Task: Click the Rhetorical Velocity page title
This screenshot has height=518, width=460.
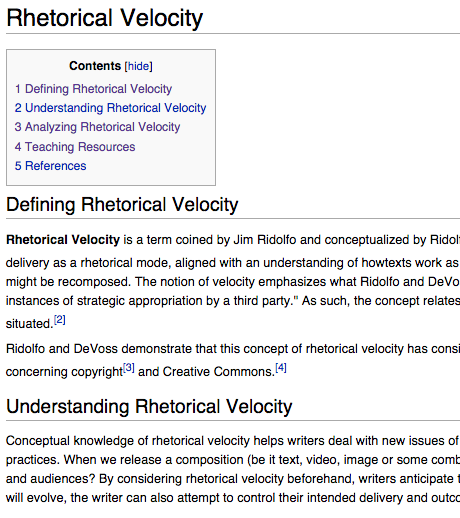Action: [104, 18]
